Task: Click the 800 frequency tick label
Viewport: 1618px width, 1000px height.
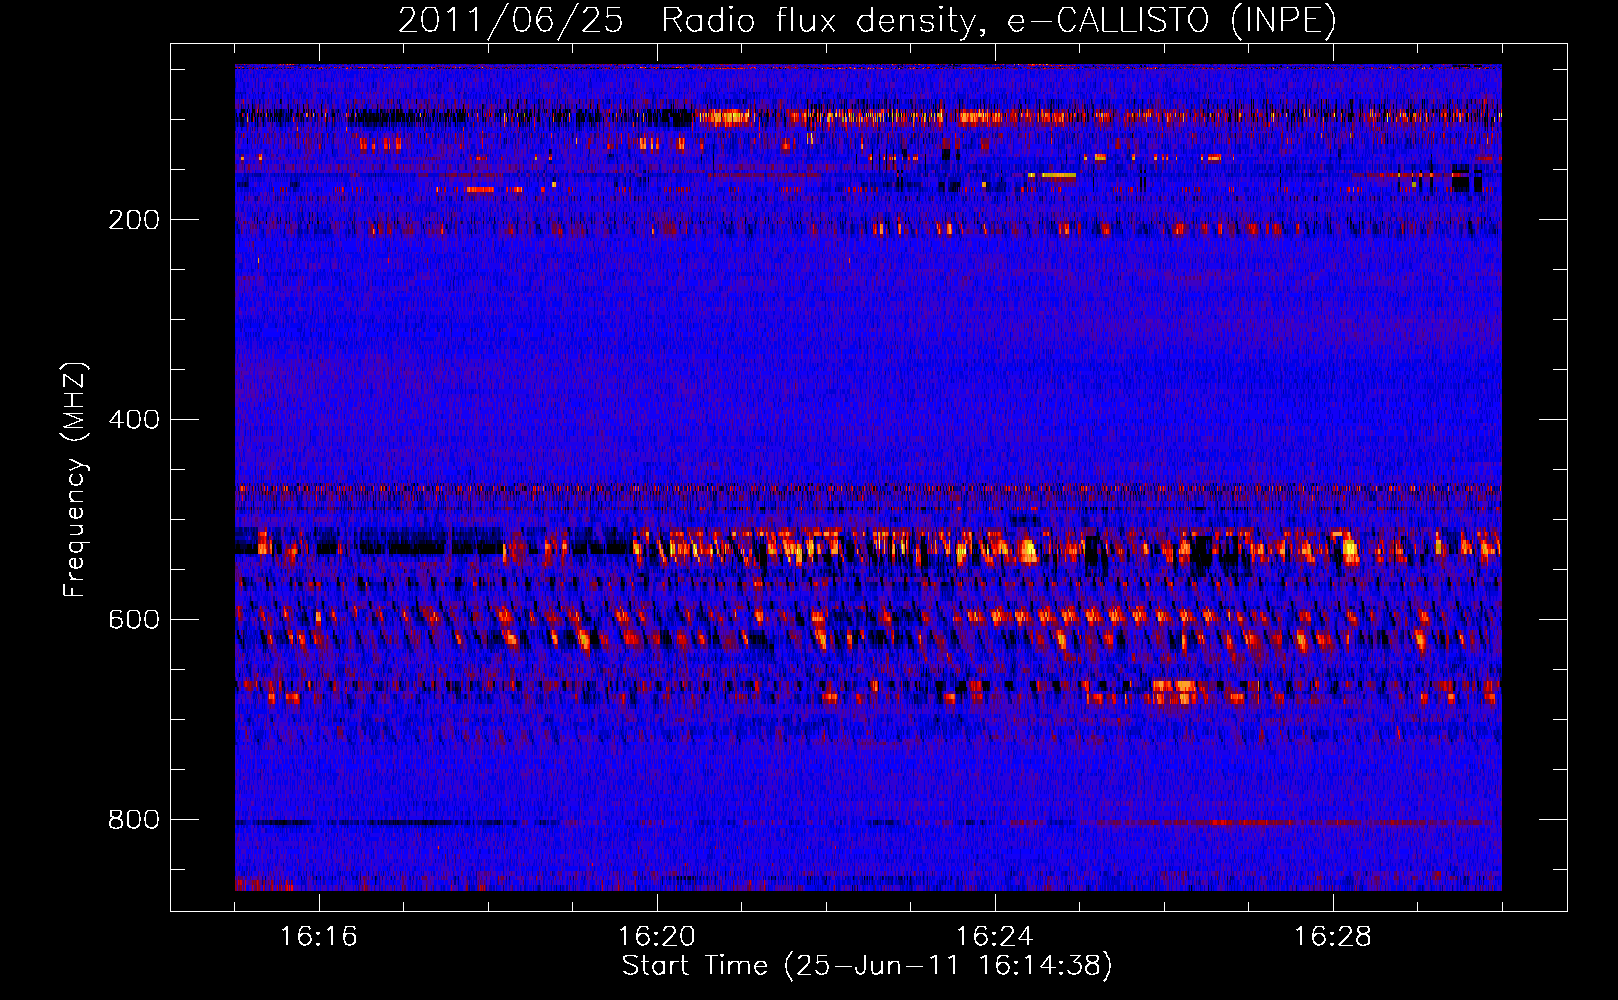Action: tap(134, 820)
